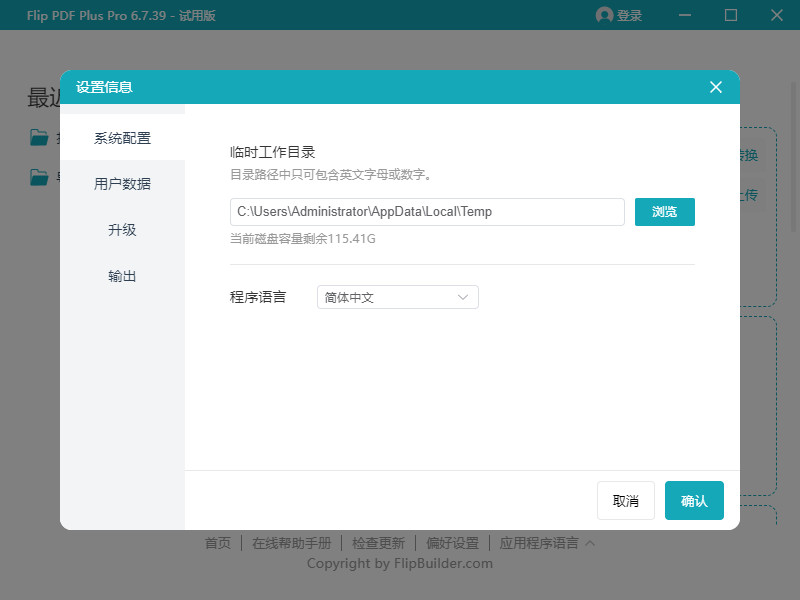Click the chevron on the 简体中文 combo box
The width and height of the screenshot is (800, 600).
(x=462, y=297)
